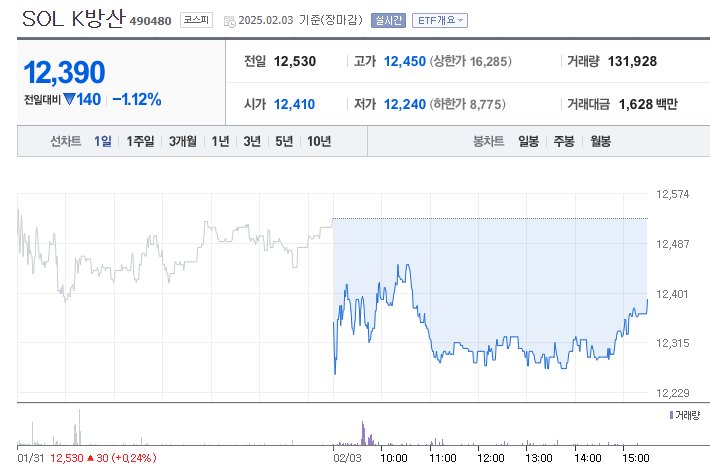Click the 전일 value 12,530
Screen dimensions: 710x476
(x=295, y=61)
